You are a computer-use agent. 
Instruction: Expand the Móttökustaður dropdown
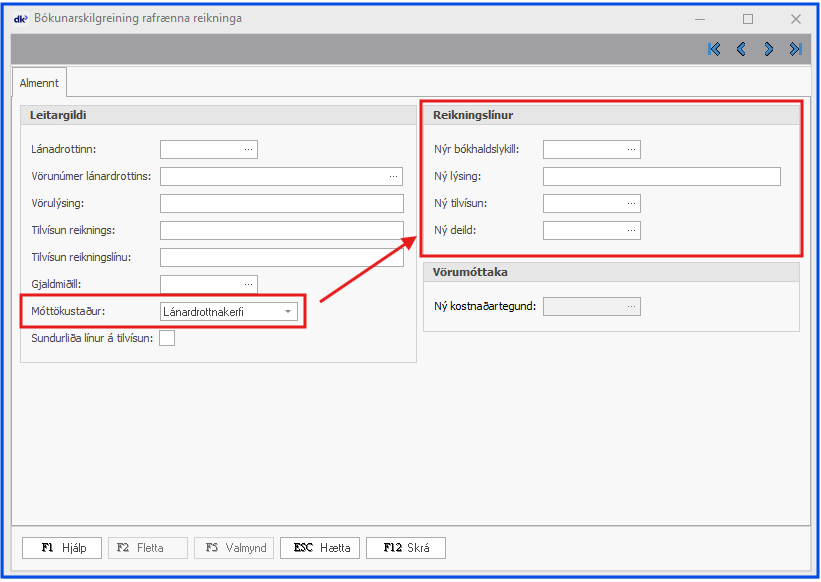[289, 312]
